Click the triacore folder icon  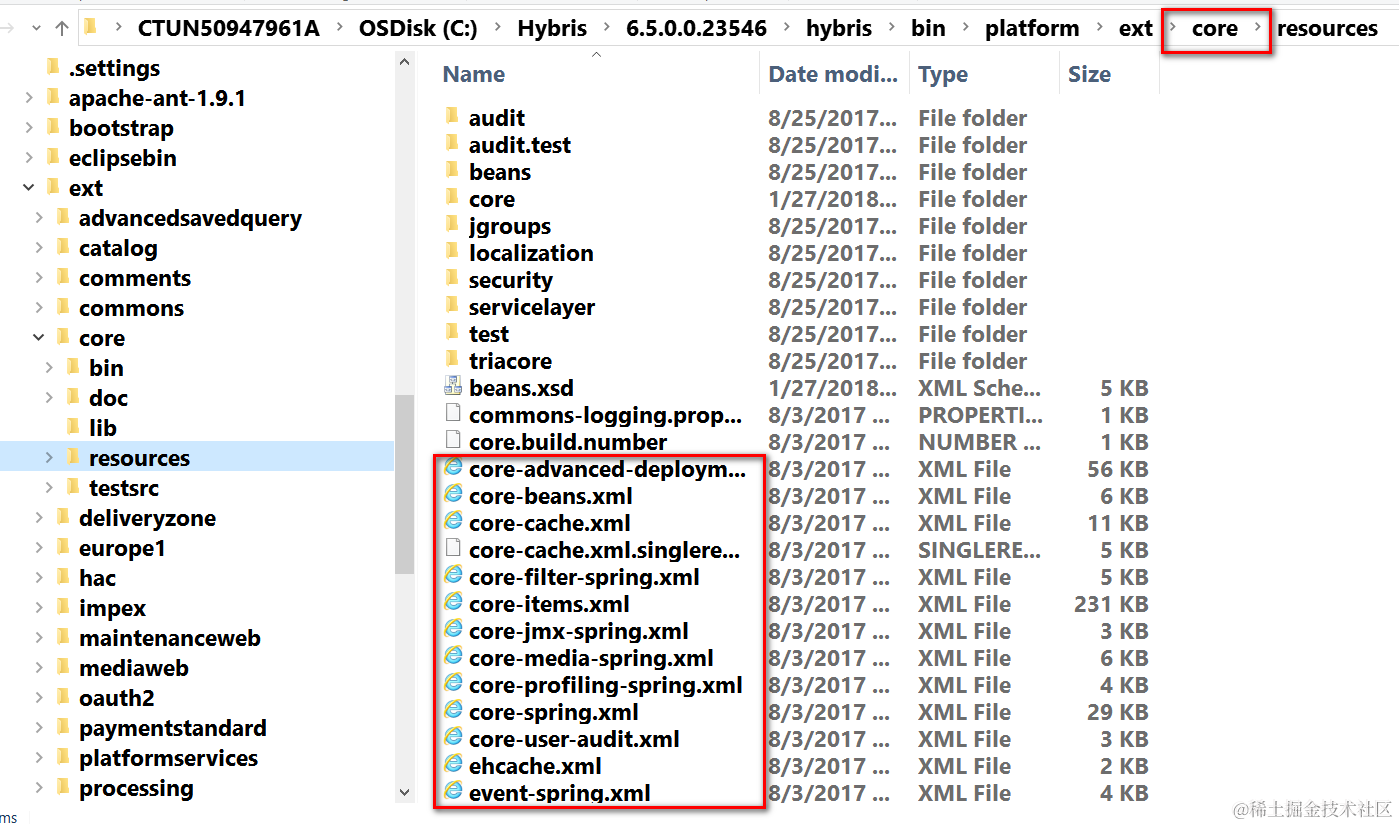pyautogui.click(x=452, y=360)
